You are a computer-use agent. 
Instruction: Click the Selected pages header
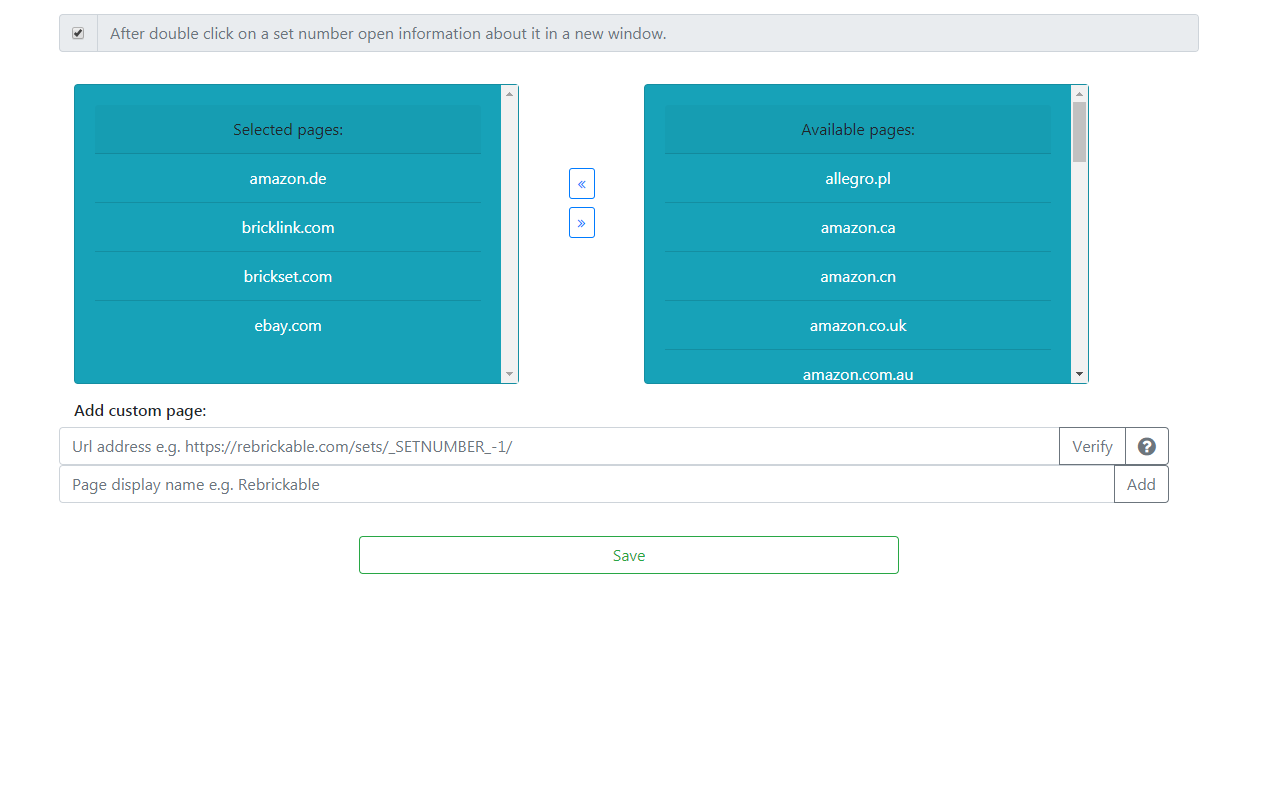pos(288,130)
